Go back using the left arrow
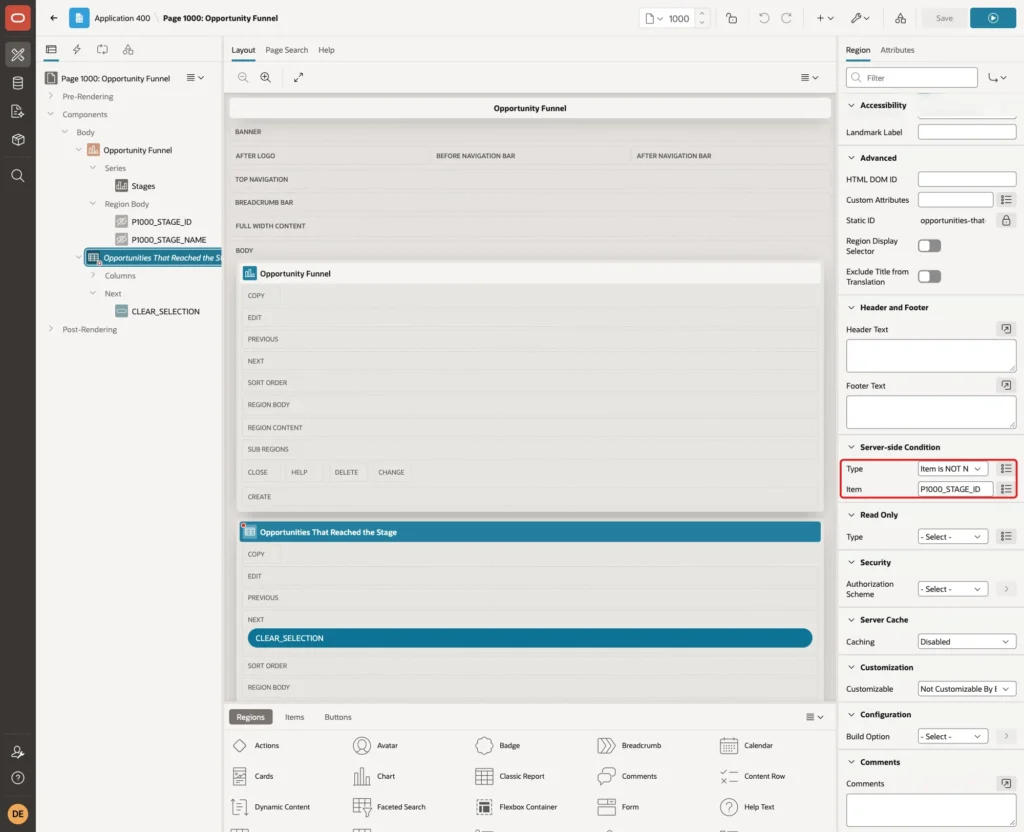1024x832 pixels. [x=54, y=18]
